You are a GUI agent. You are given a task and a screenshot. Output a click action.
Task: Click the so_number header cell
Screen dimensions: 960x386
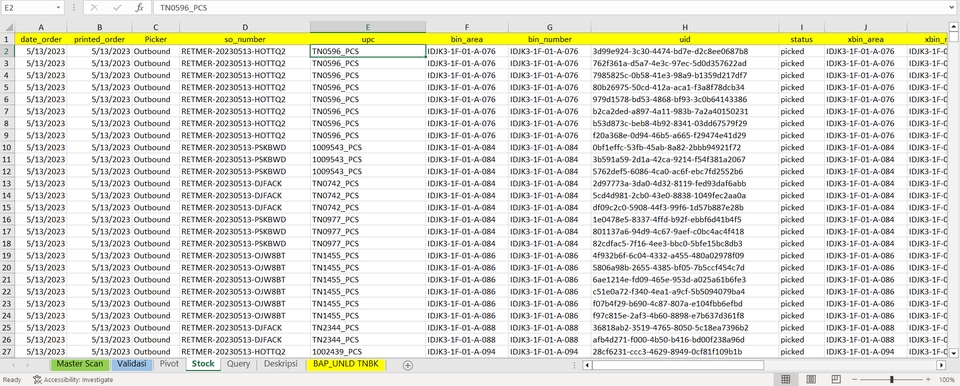point(245,39)
